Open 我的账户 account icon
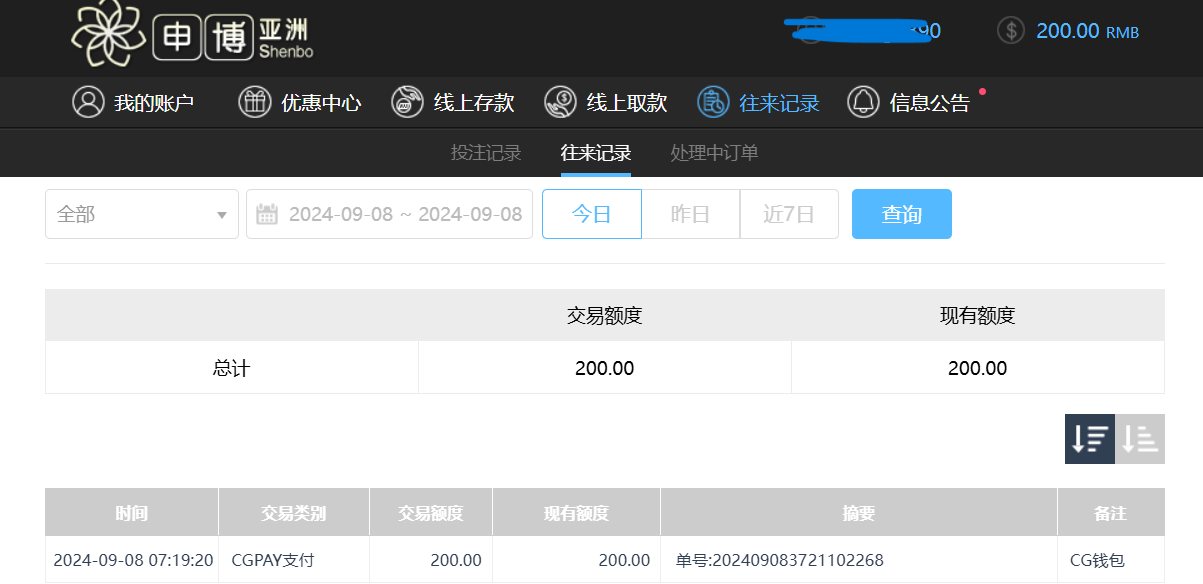This screenshot has height=584, width=1203. pyautogui.click(x=88, y=102)
